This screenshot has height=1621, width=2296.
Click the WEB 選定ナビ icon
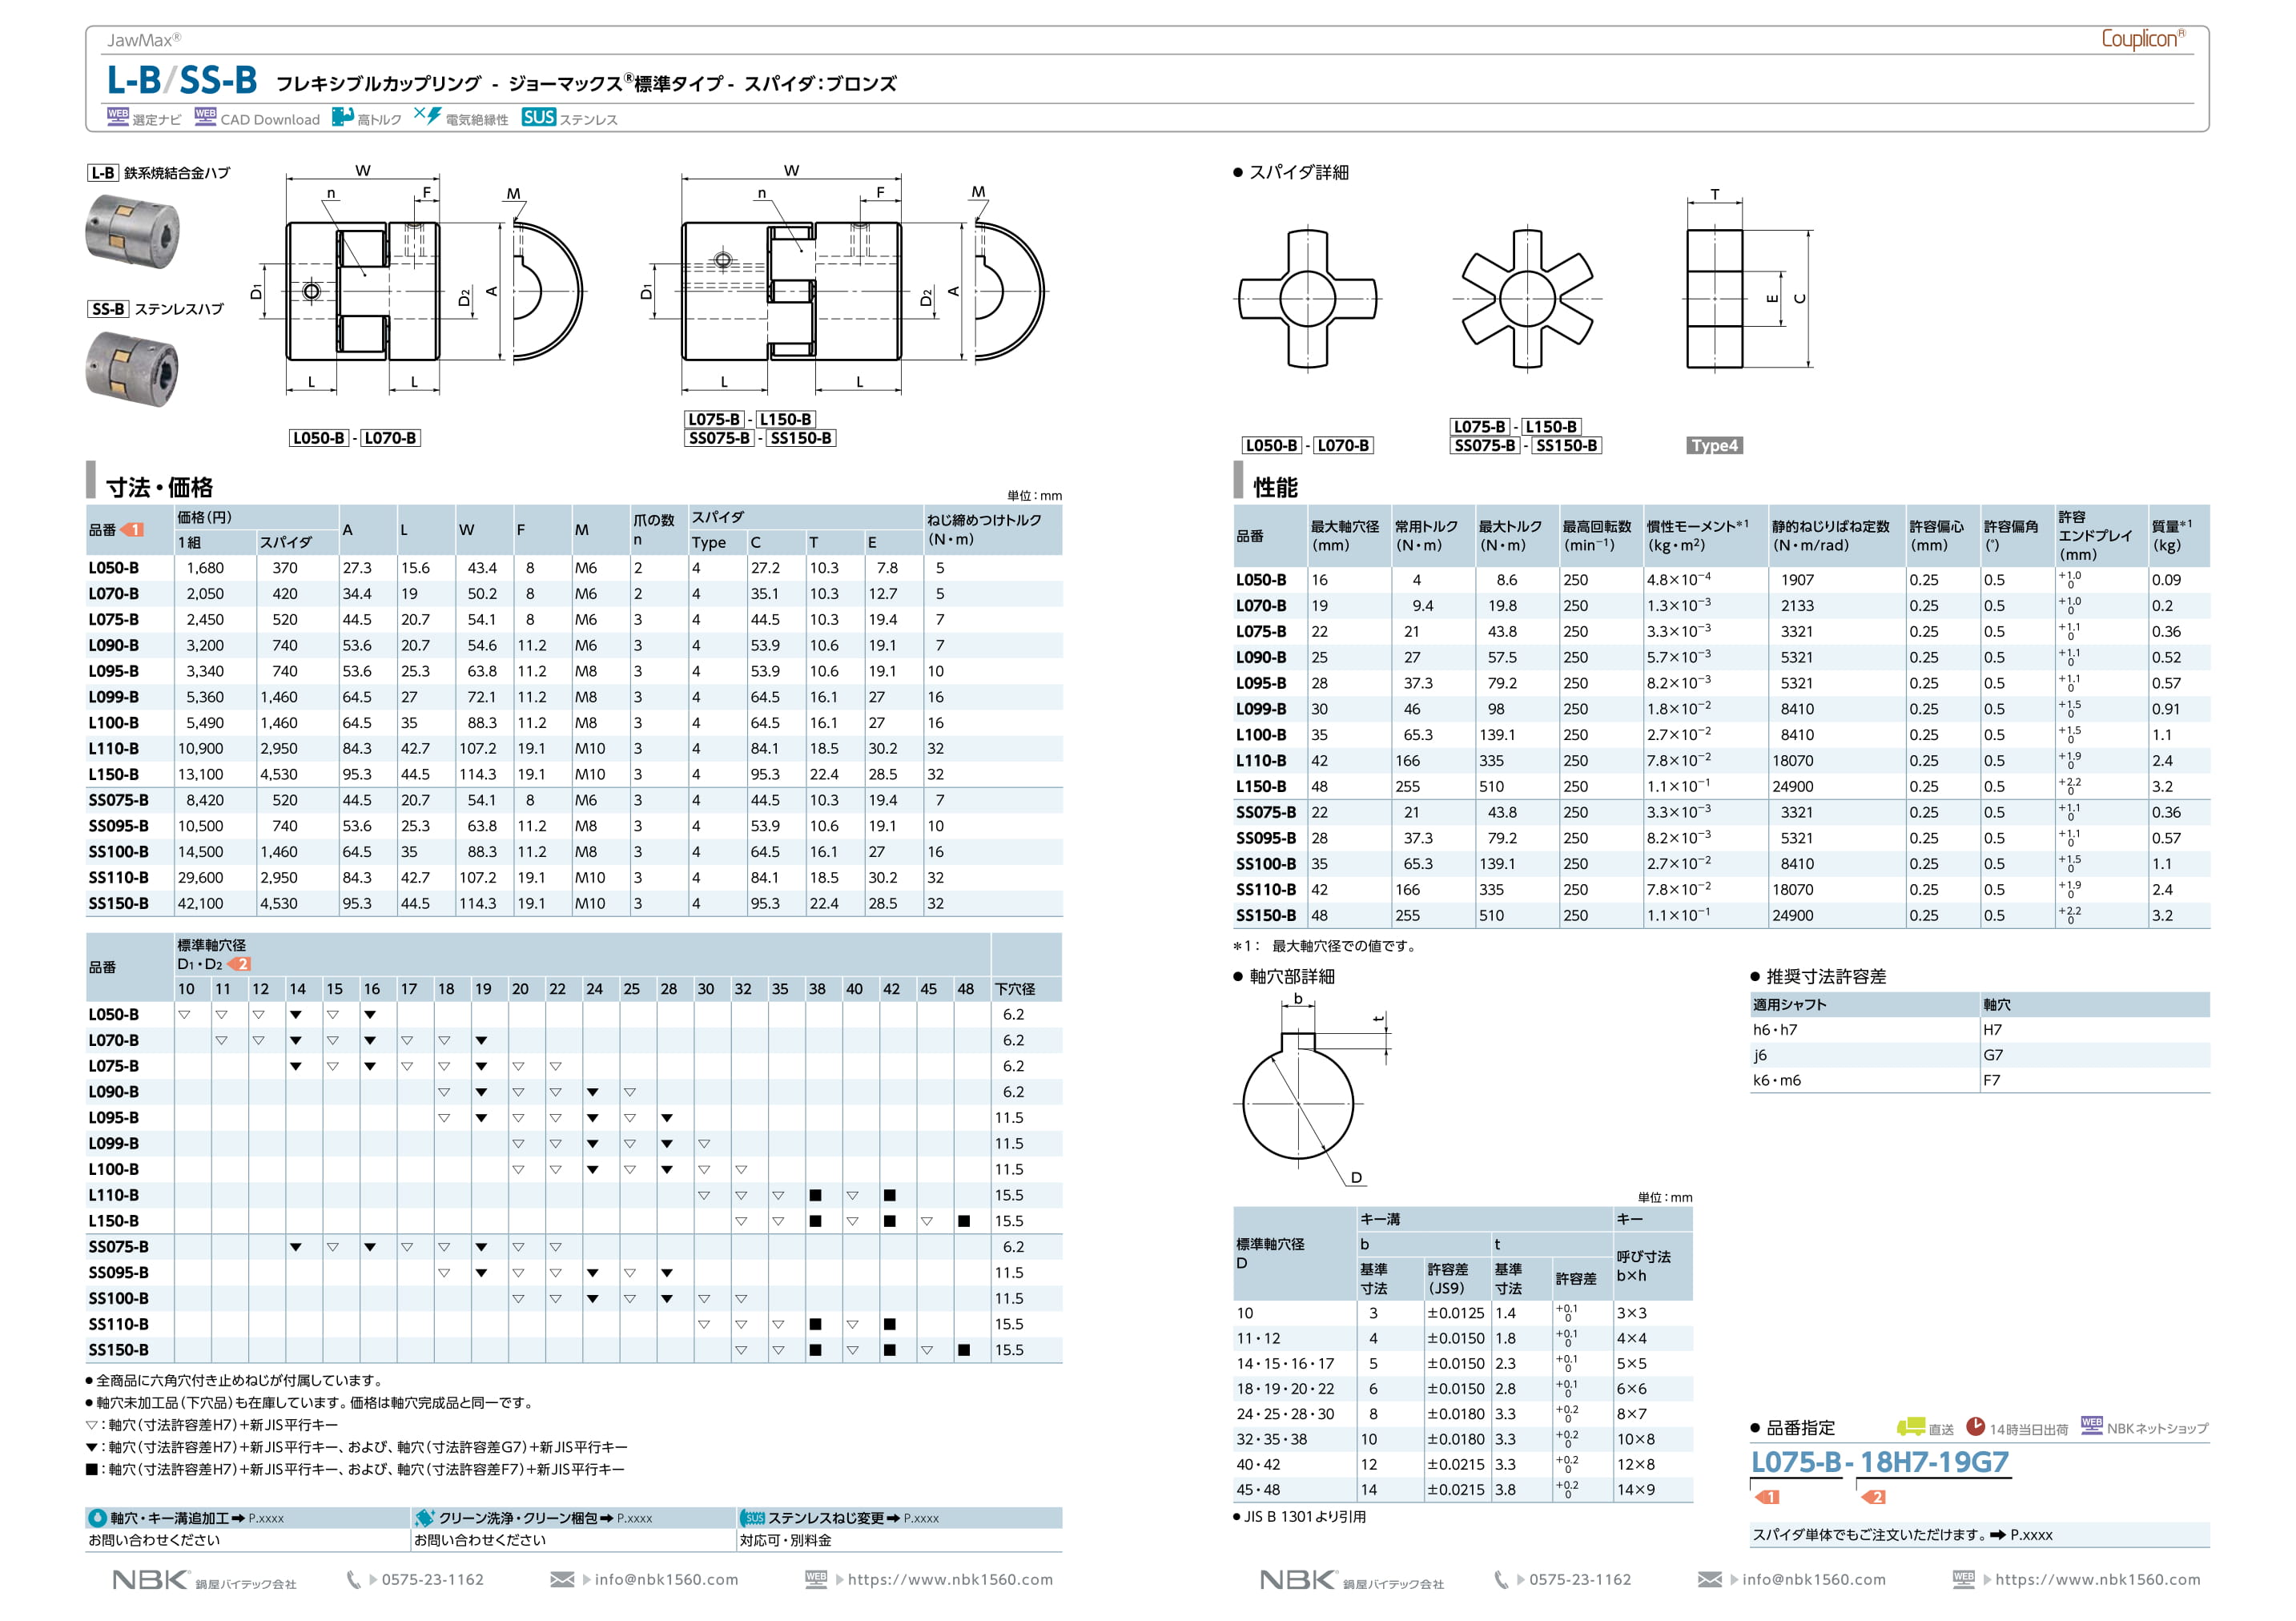pyautogui.click(x=117, y=116)
